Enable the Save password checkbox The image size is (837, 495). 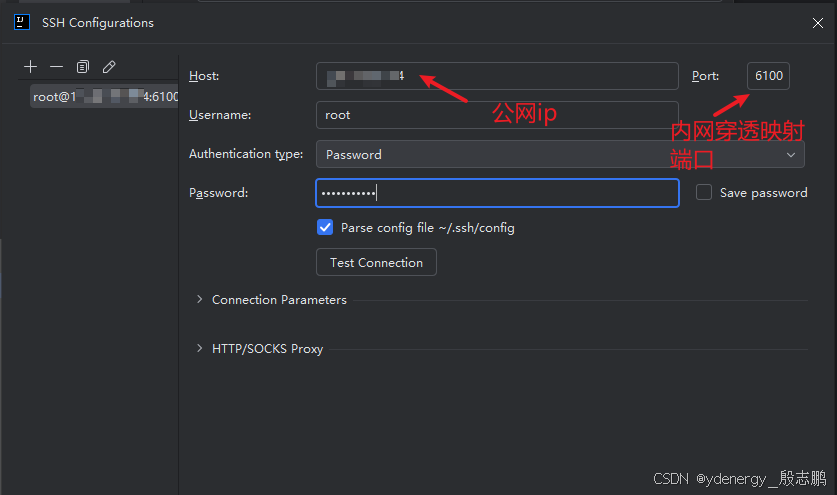[704, 192]
